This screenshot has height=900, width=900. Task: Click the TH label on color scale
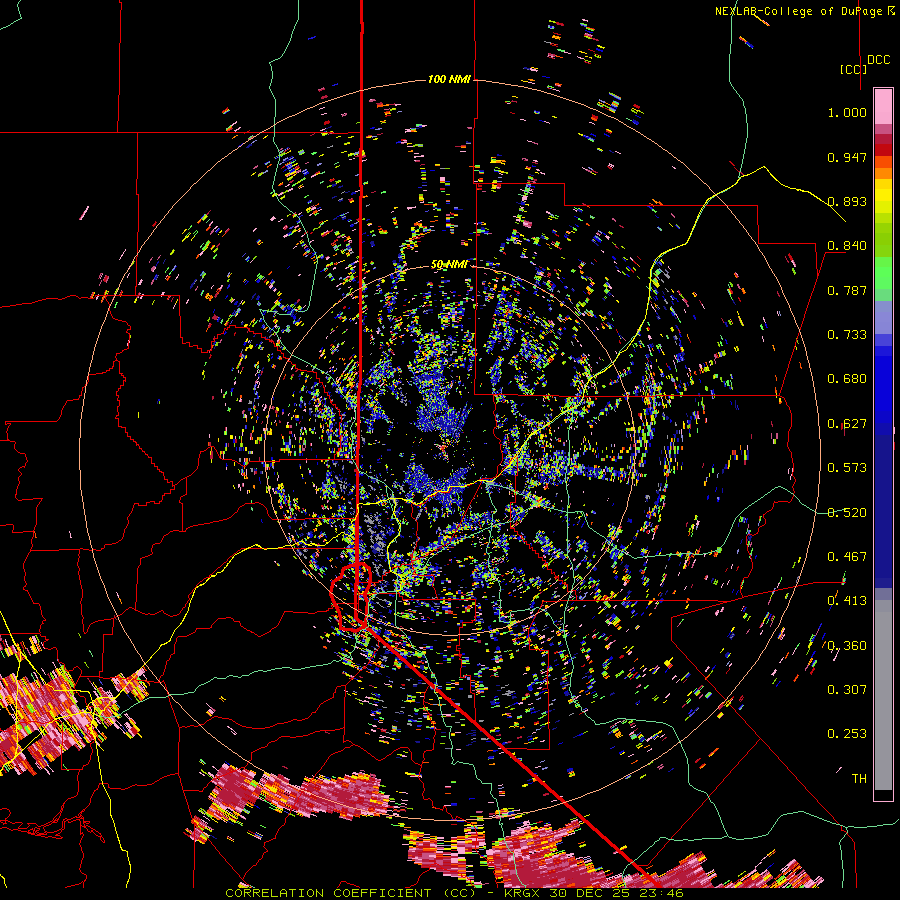tap(859, 779)
